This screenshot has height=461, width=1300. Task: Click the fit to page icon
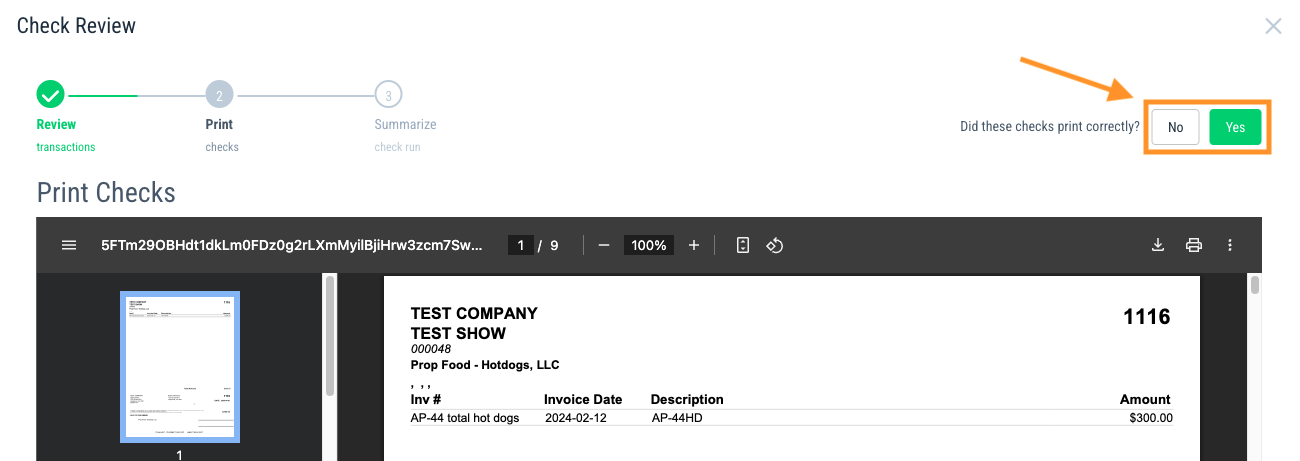[742, 245]
